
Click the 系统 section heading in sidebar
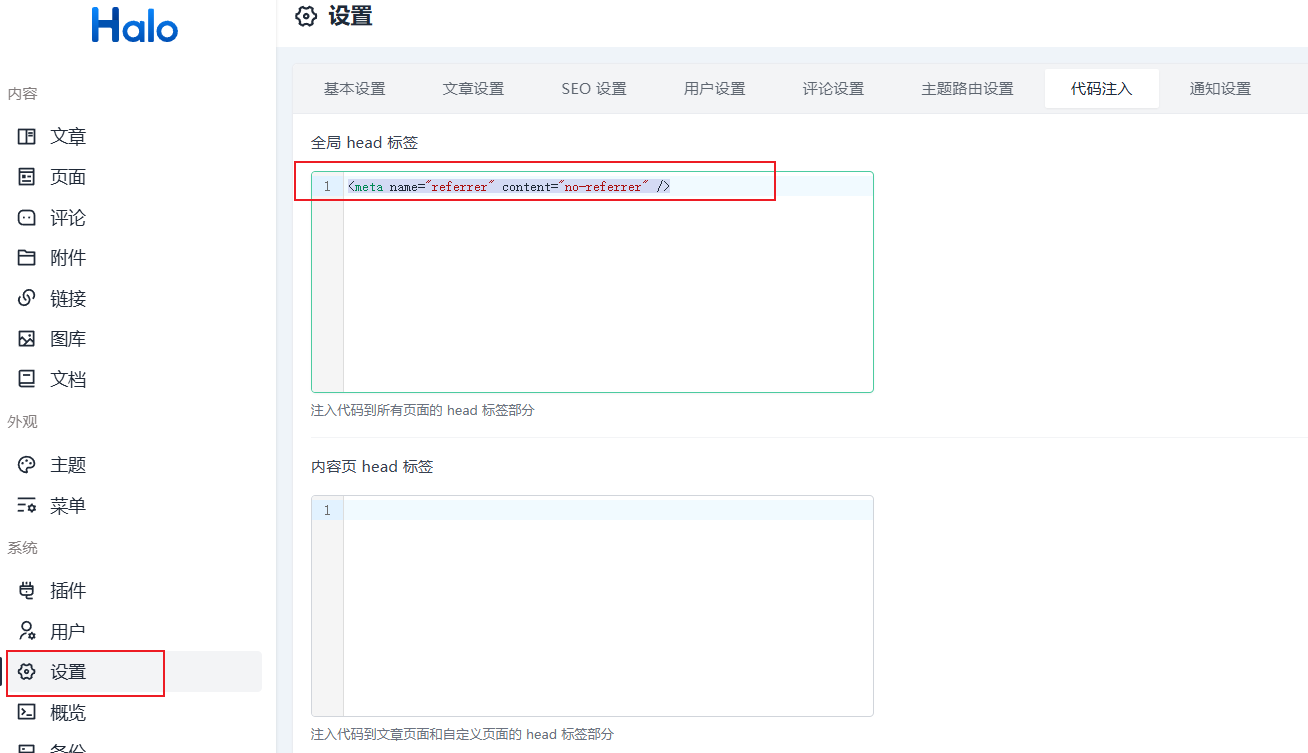click(22, 548)
